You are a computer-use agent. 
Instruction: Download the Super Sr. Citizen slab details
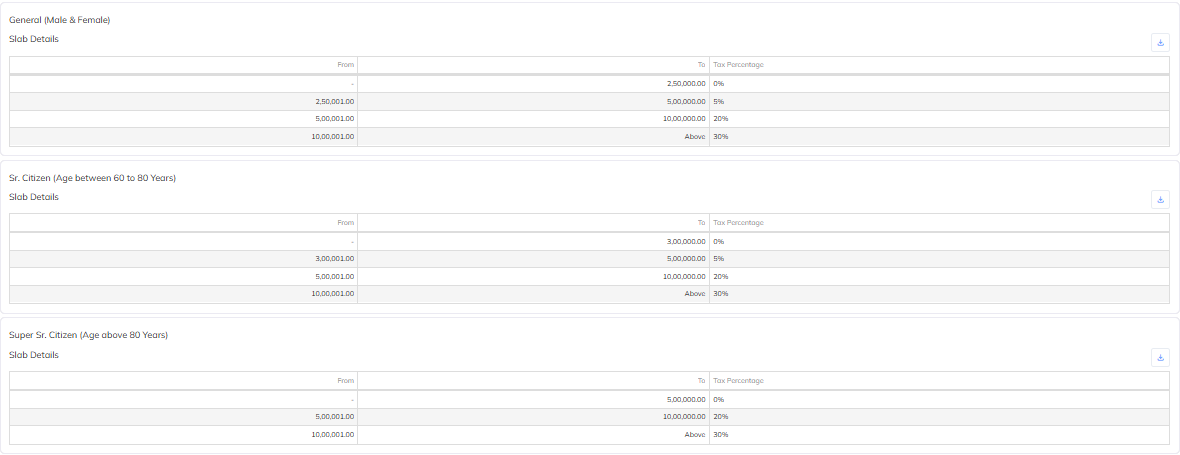point(1160,357)
